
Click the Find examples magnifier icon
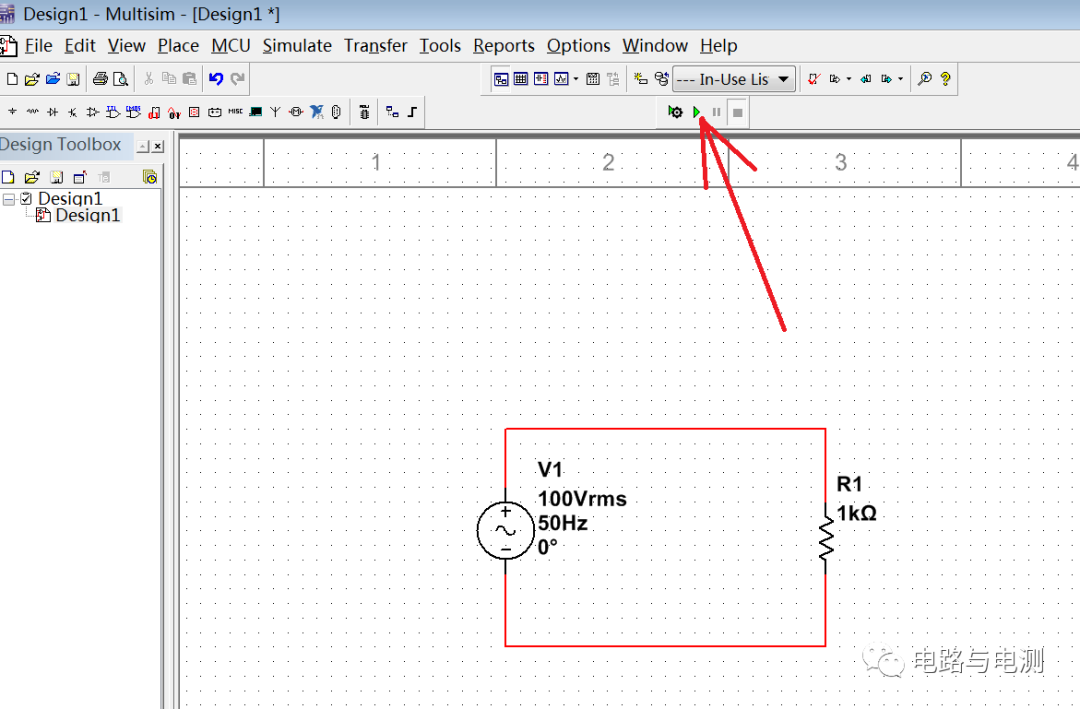[925, 79]
